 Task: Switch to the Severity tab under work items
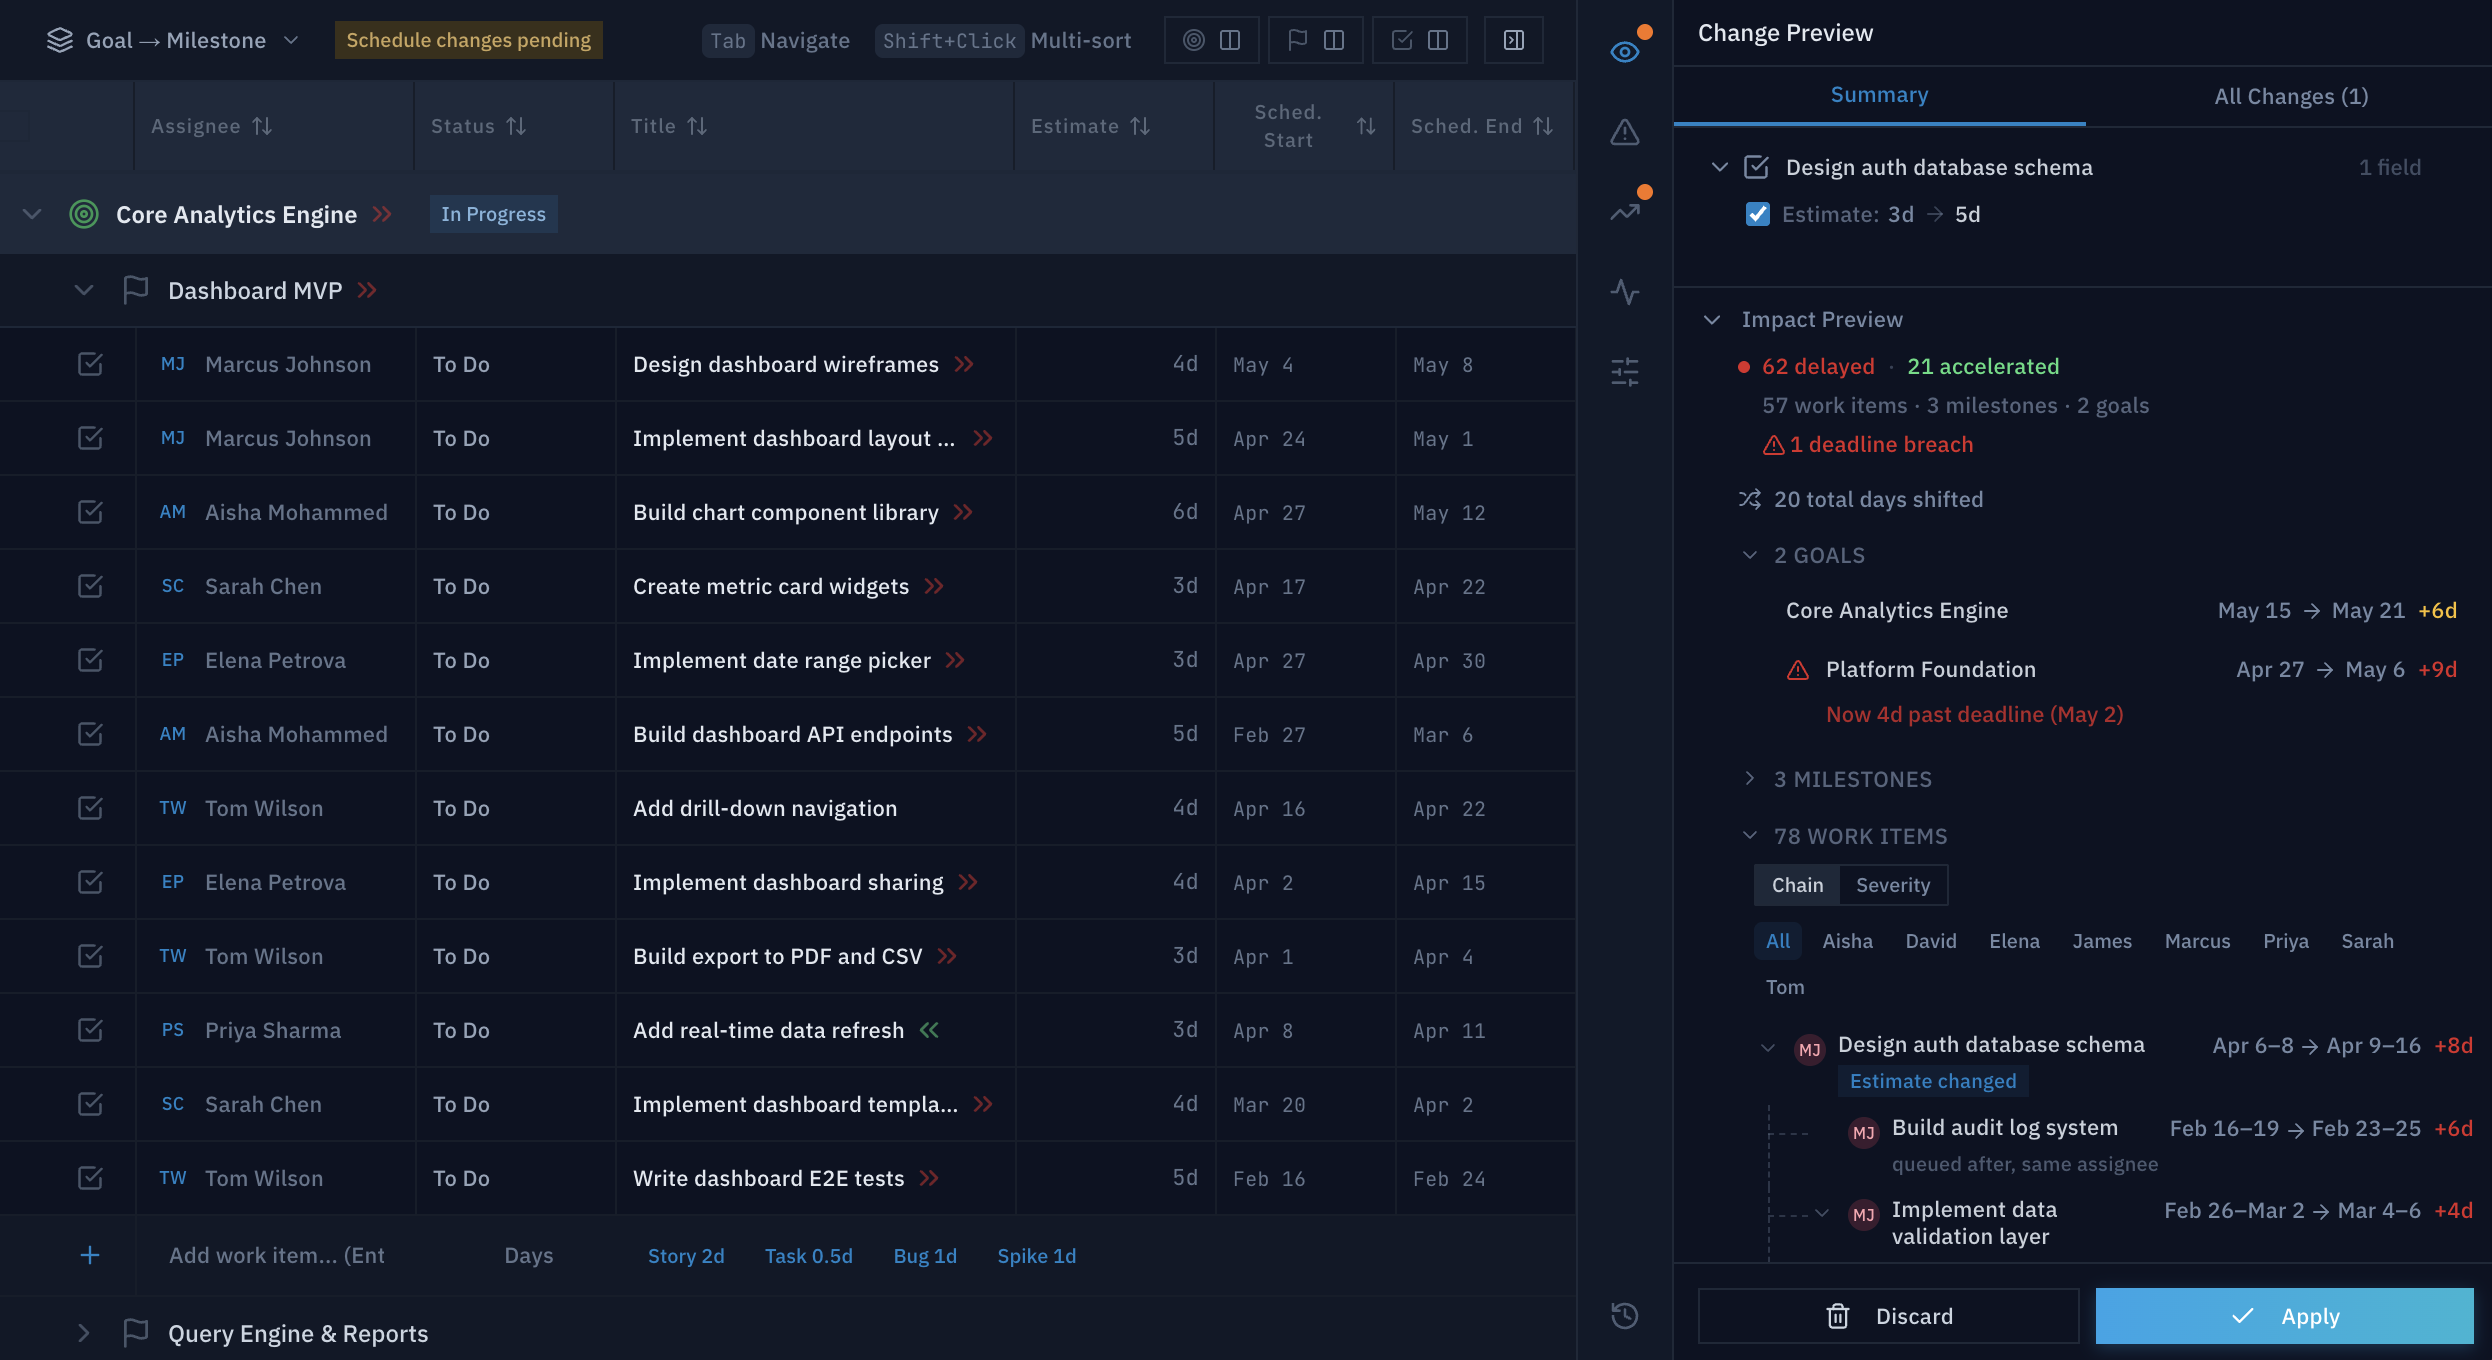click(x=1893, y=884)
